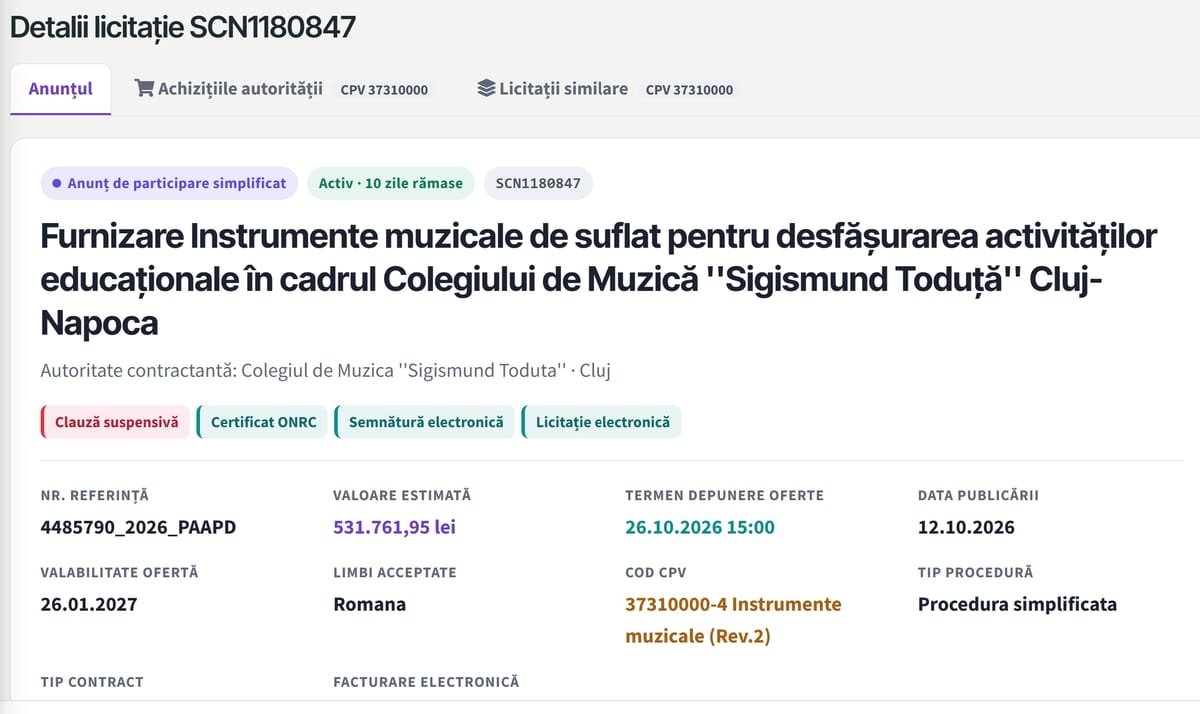
Task: Click the Semnătură electronică tag
Action: pos(425,422)
